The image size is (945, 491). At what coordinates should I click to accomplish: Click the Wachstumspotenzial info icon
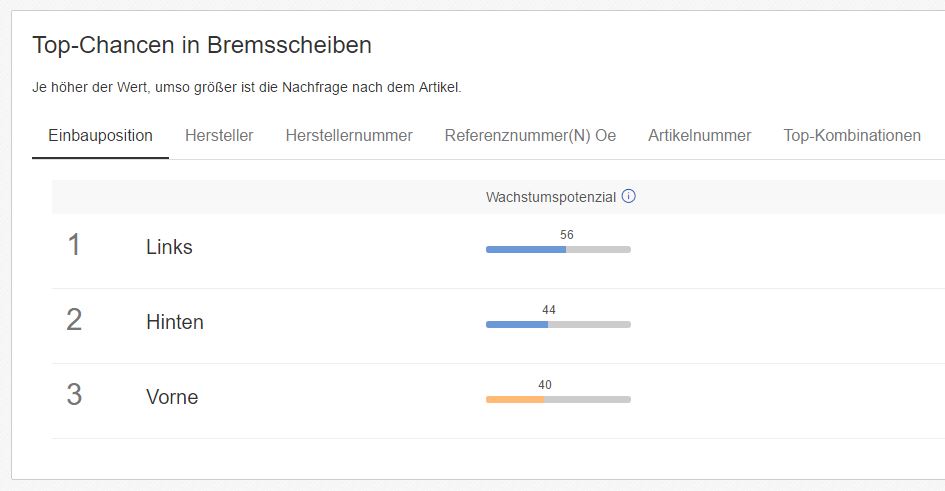(x=629, y=196)
